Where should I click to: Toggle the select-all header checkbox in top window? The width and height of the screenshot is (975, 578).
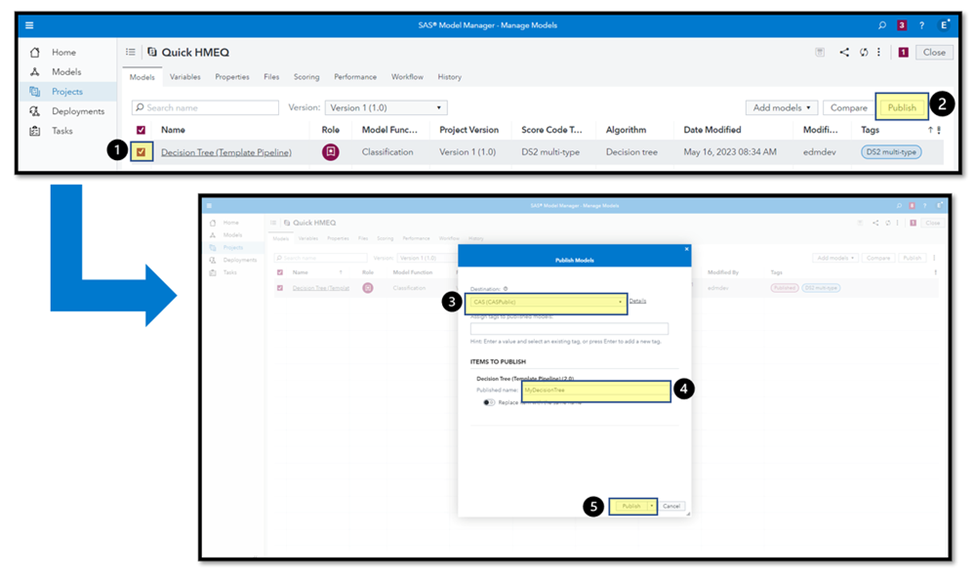click(141, 130)
